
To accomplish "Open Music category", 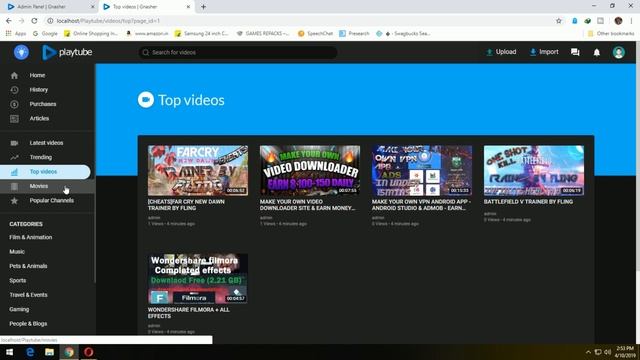I will click(x=17, y=252).
